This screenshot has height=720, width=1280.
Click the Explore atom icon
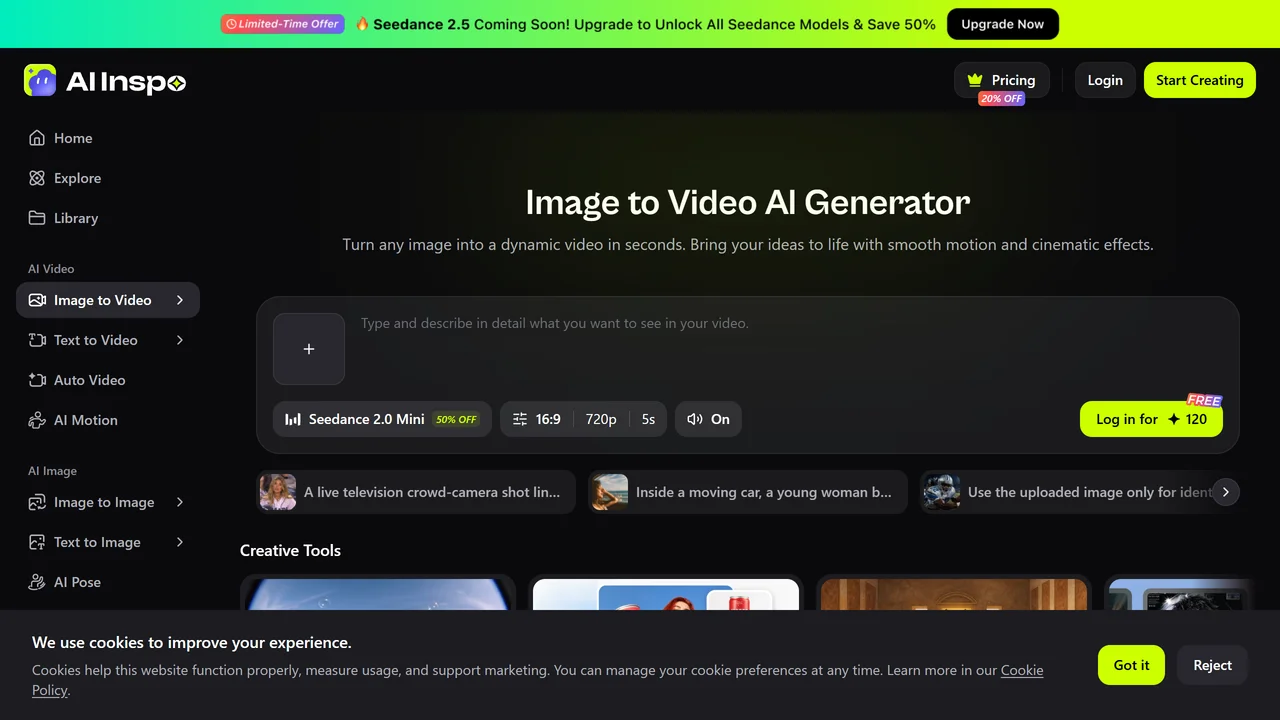tap(37, 178)
